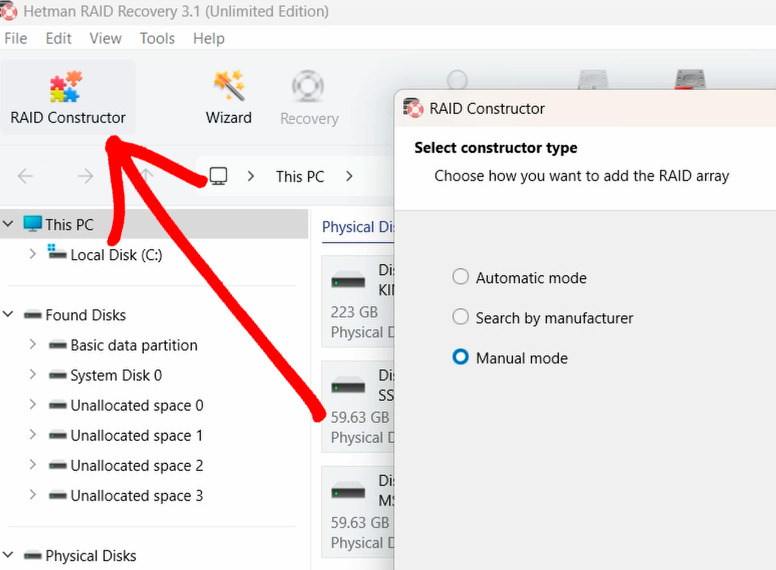Click Unallocated space 3 disk icon

57,495
